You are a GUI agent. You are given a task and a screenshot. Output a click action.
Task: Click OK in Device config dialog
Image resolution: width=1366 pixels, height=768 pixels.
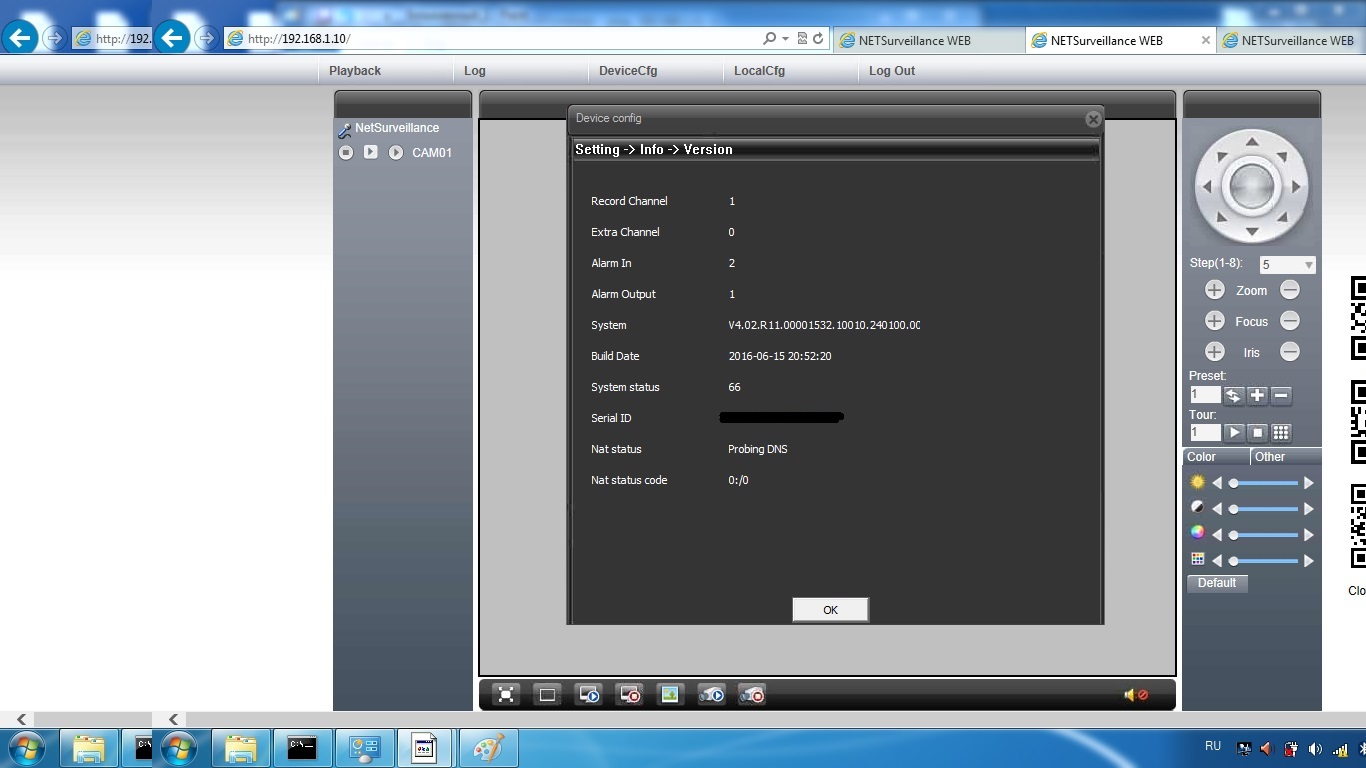point(830,610)
